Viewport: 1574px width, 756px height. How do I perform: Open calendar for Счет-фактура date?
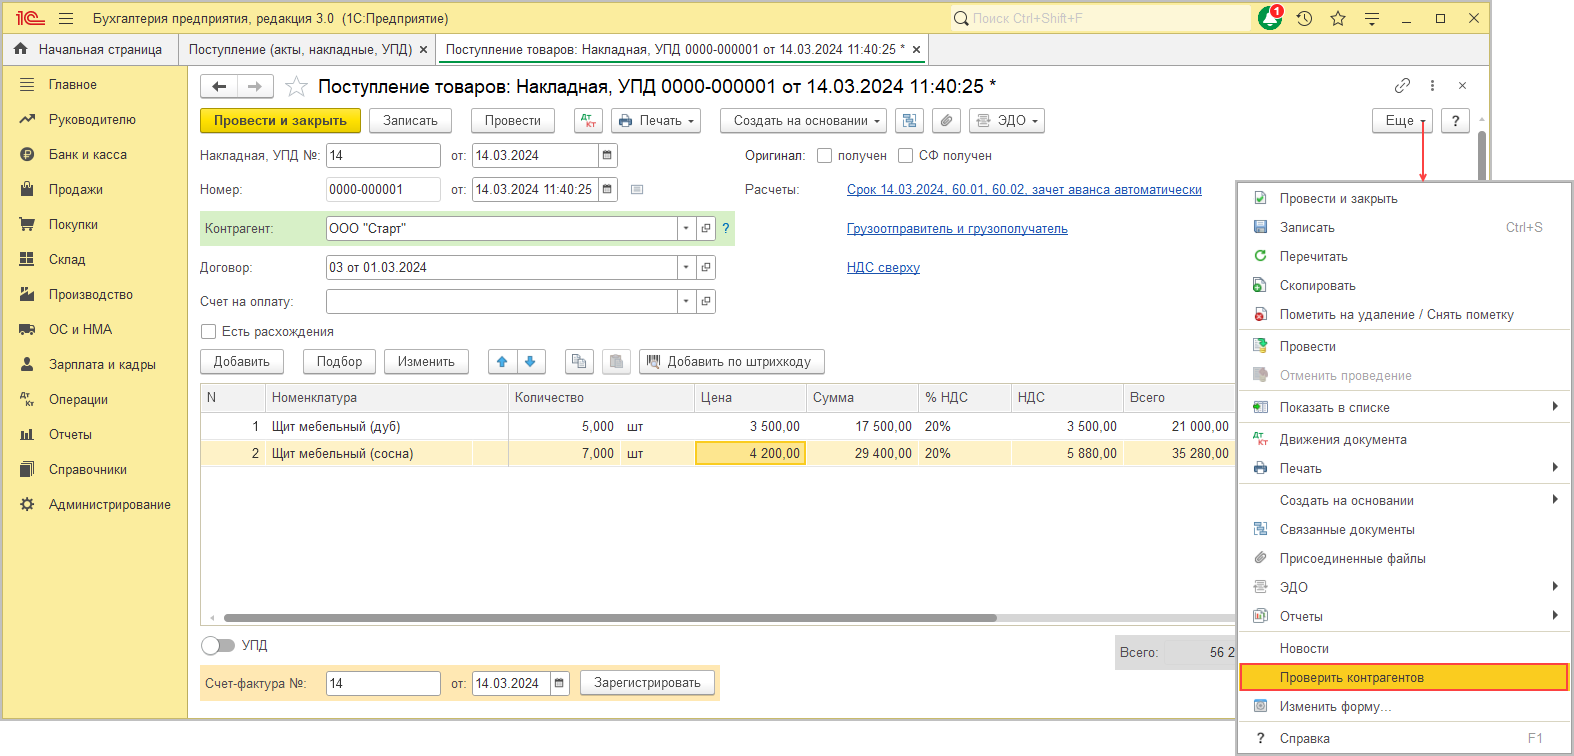click(560, 684)
